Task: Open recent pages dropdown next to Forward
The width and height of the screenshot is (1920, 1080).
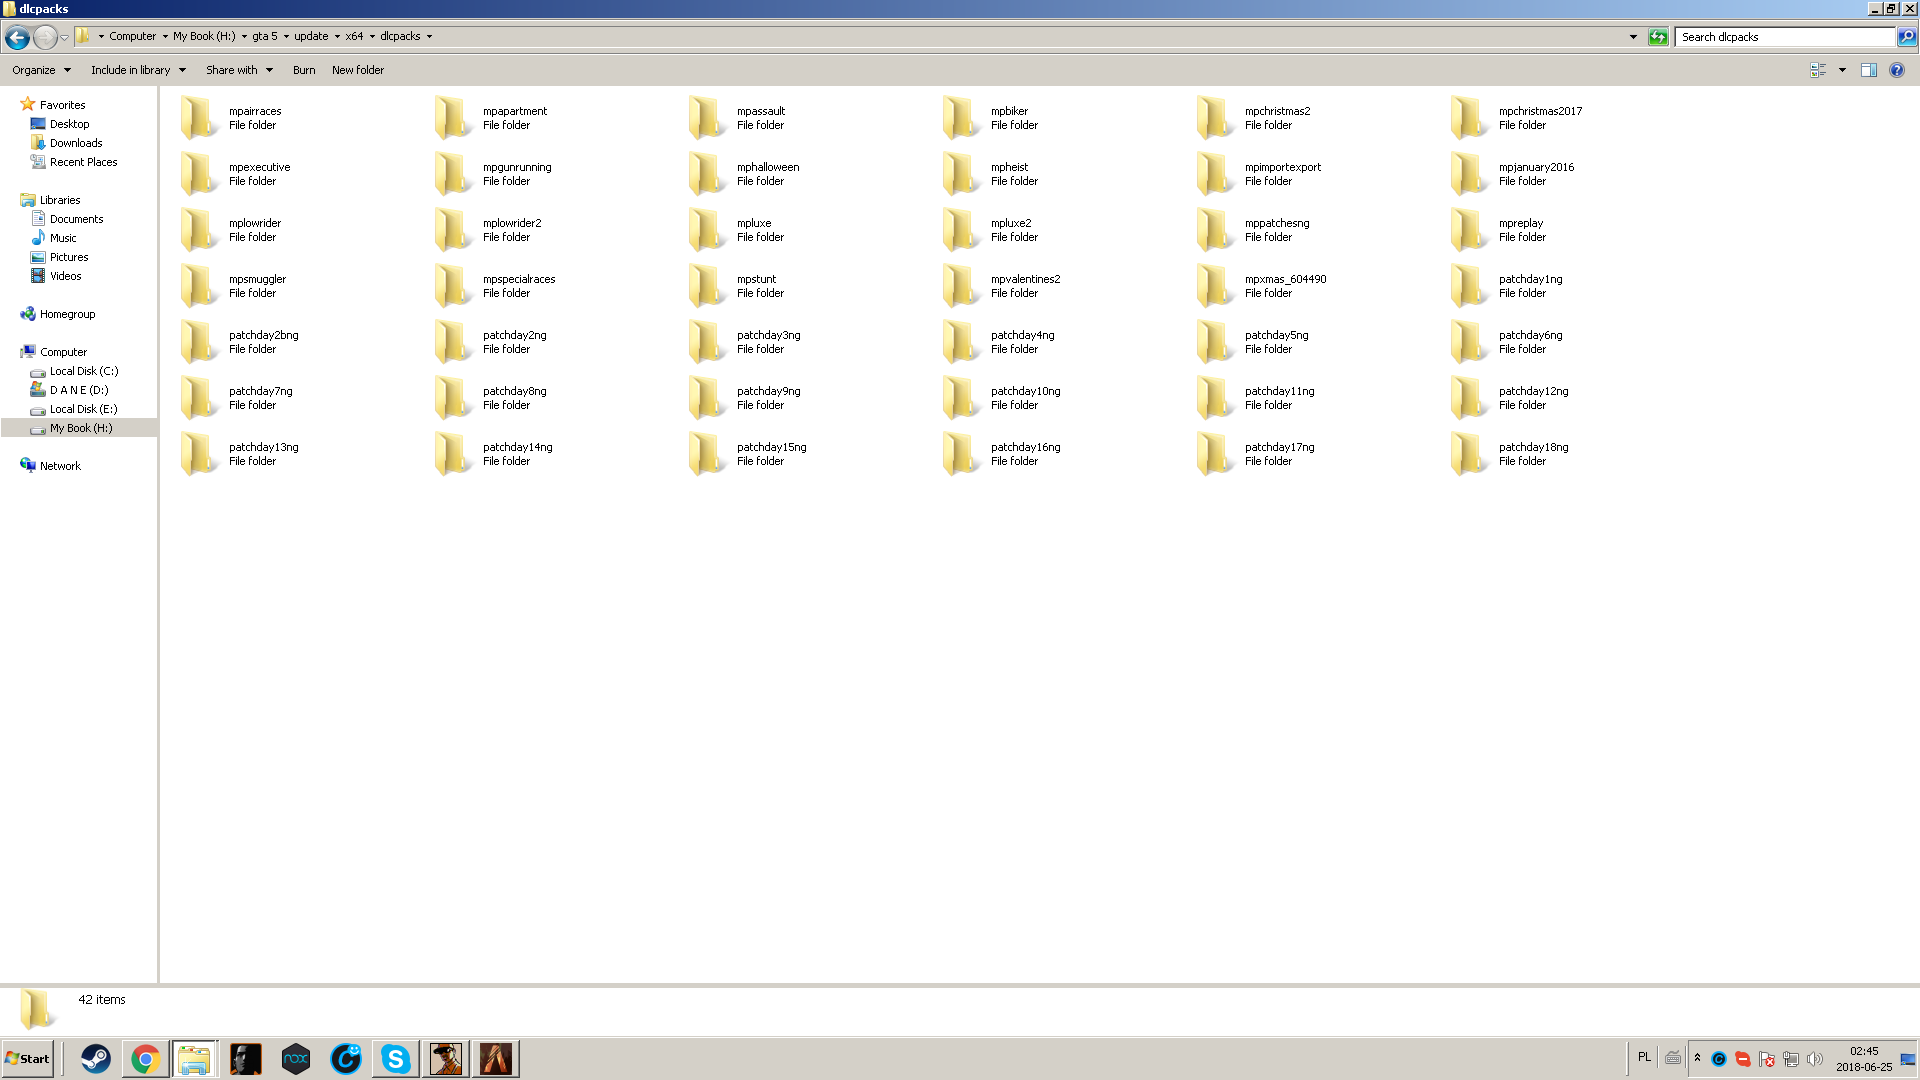Action: [x=65, y=38]
